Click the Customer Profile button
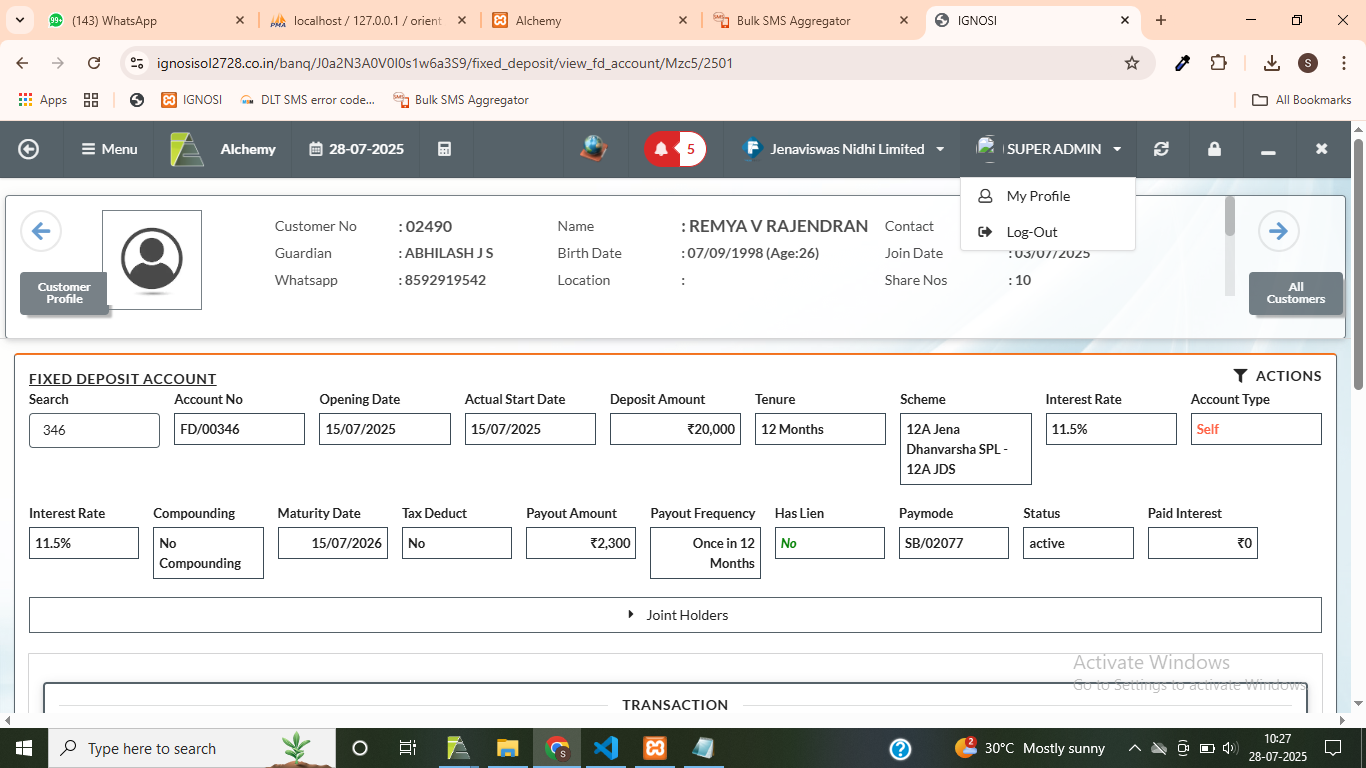 coord(64,293)
